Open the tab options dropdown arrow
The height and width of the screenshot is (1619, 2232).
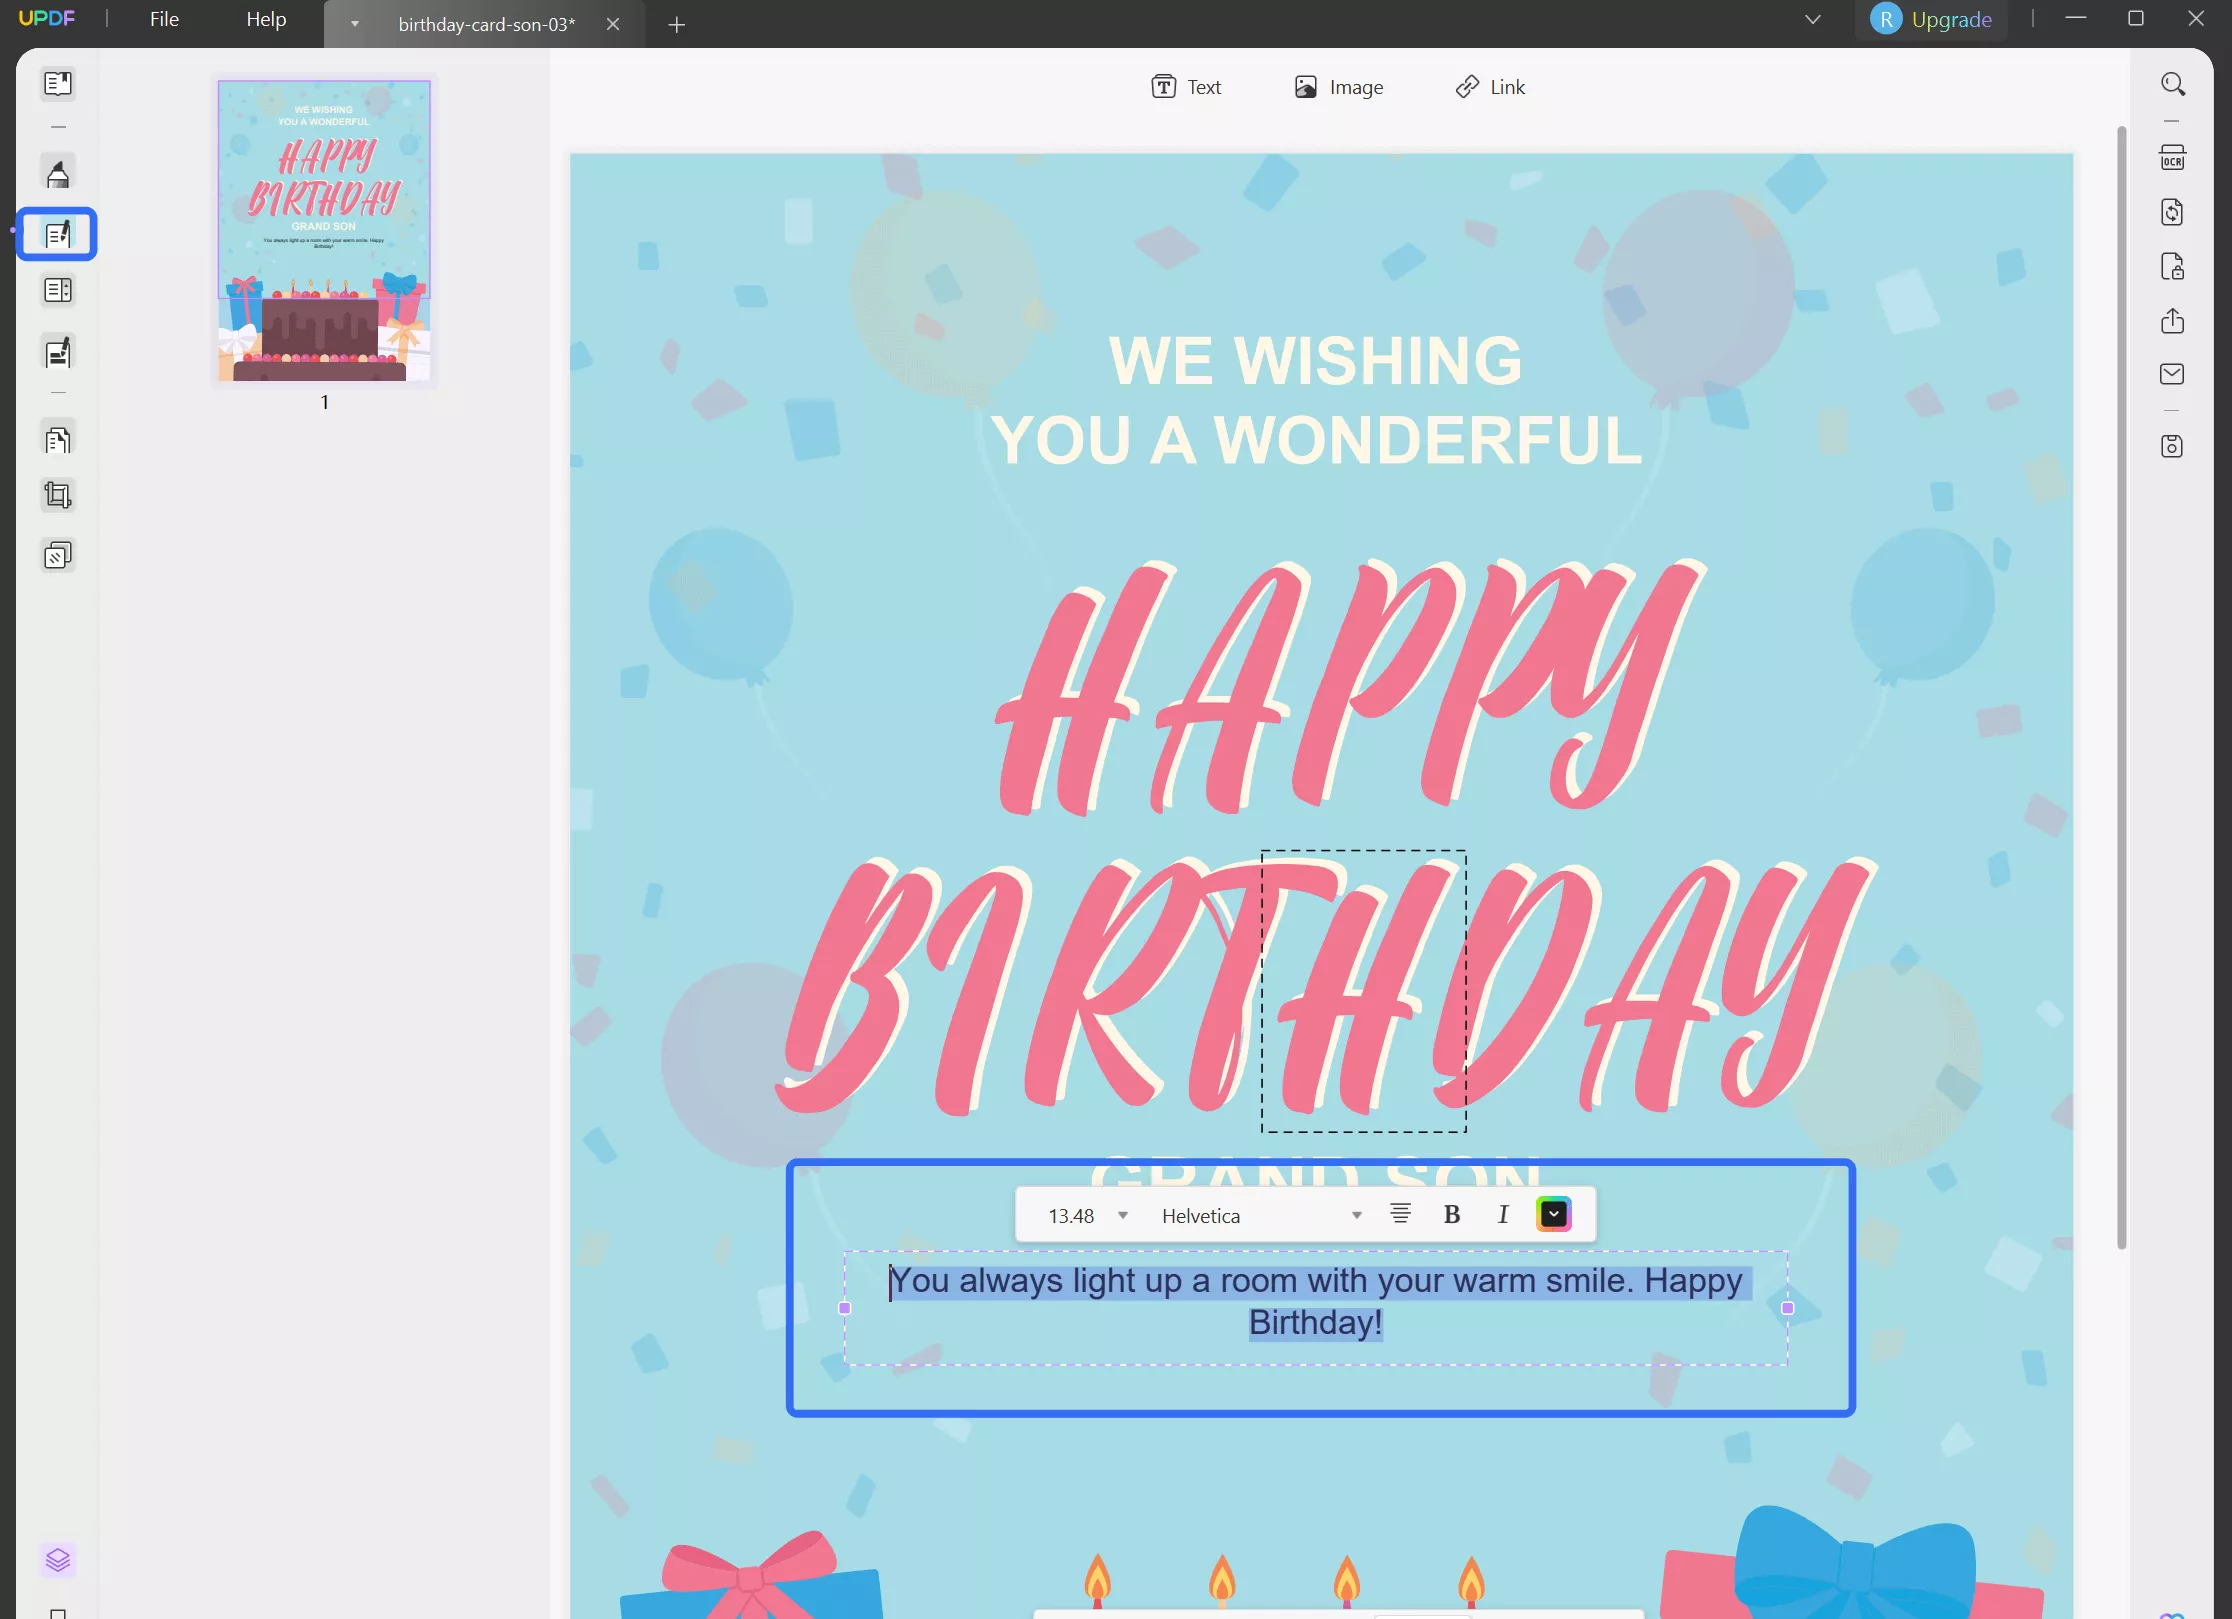[354, 24]
